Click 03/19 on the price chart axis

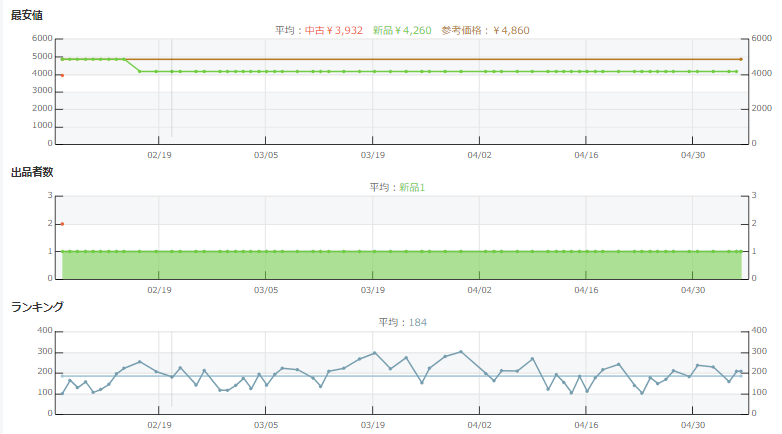373,155
